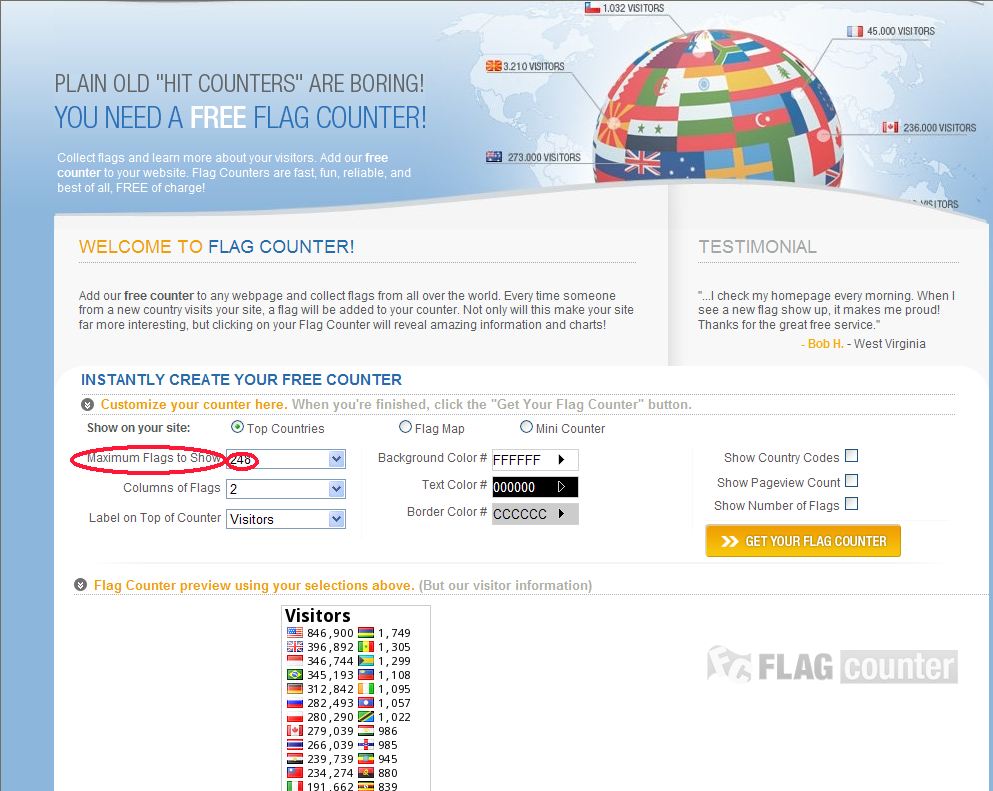This screenshot has width=993, height=791.
Task: Click the Brazil flag beside 345,193
Action: [x=294, y=674]
